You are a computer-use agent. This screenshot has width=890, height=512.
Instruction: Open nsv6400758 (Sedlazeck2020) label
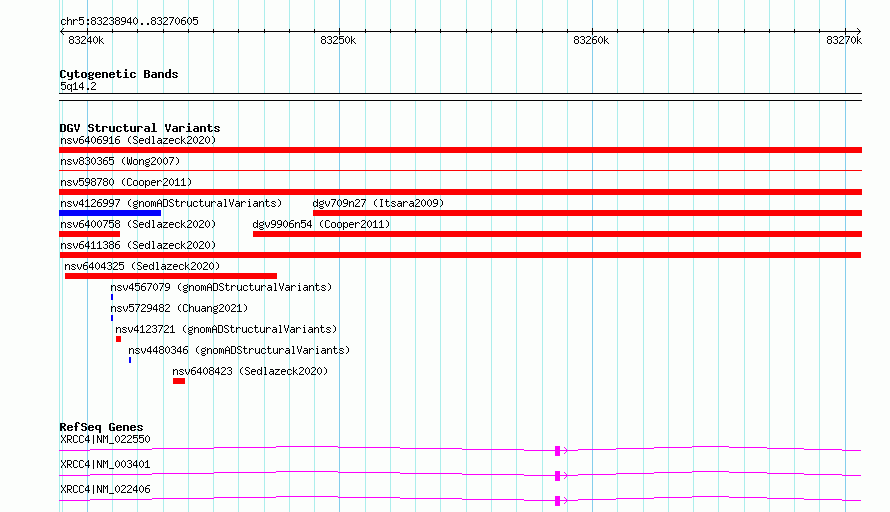pyautogui.click(x=138, y=224)
